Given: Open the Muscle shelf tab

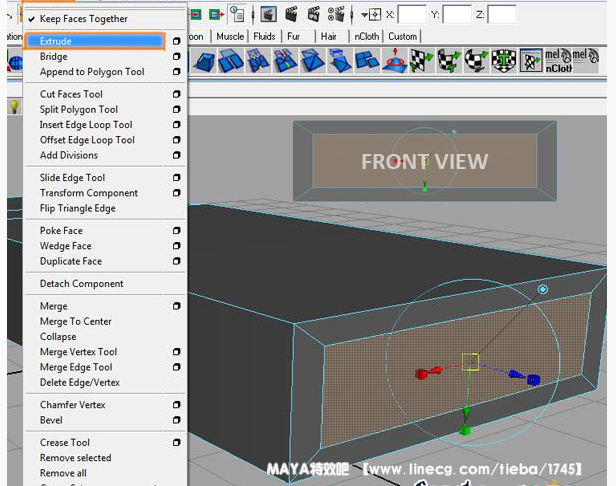Looking at the screenshot, I should [x=230, y=36].
